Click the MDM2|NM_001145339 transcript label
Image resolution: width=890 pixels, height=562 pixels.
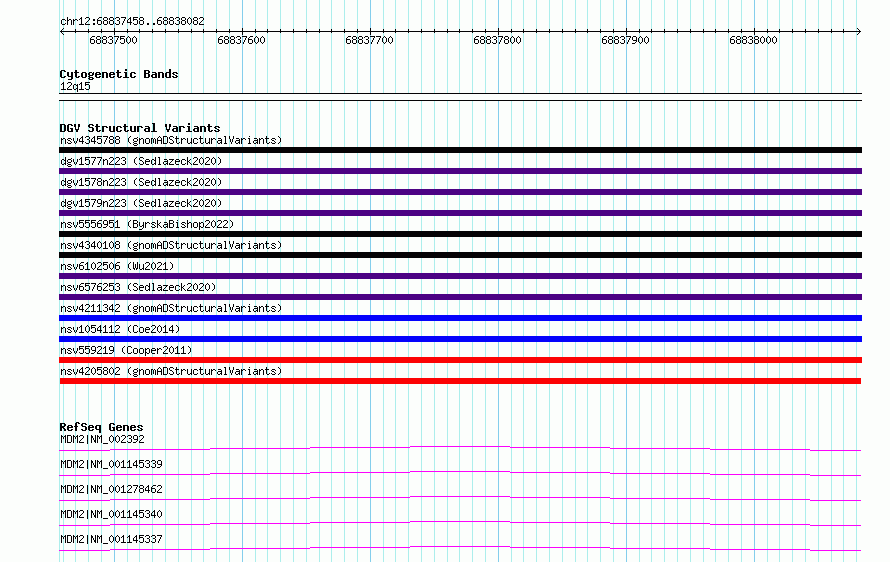(x=111, y=464)
